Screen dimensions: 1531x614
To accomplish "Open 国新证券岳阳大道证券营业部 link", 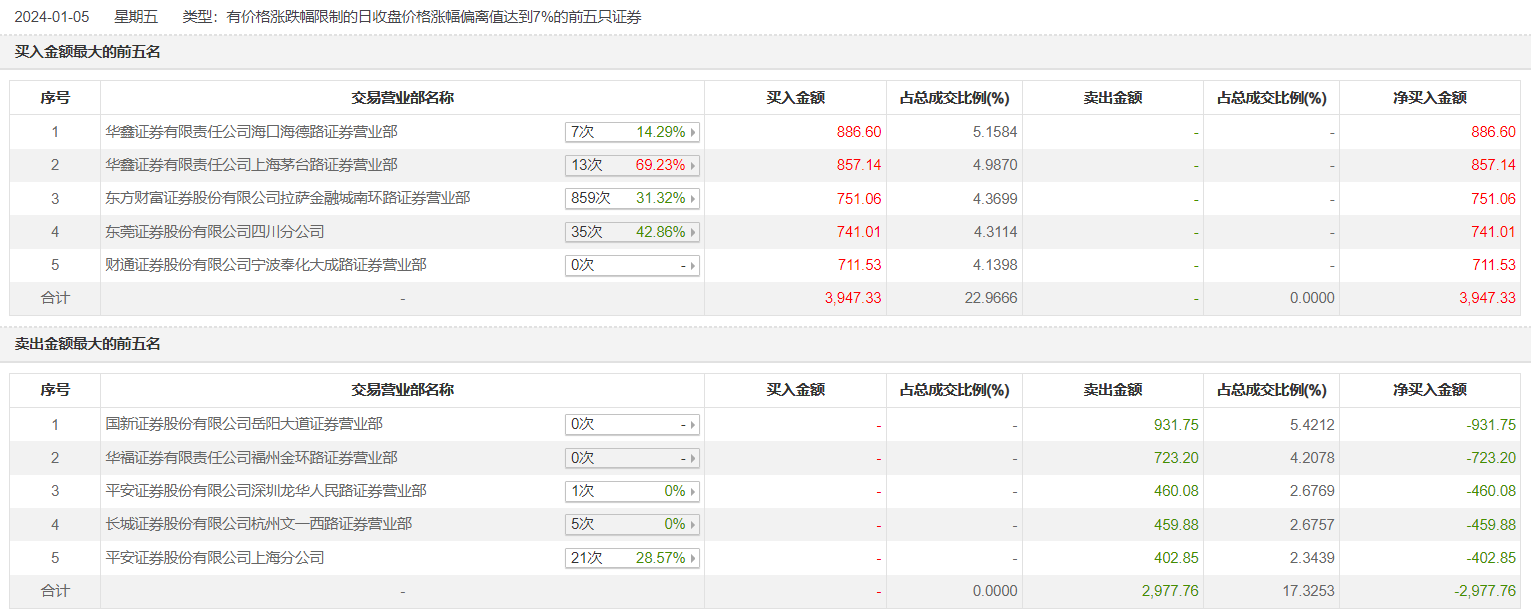I will (244, 424).
